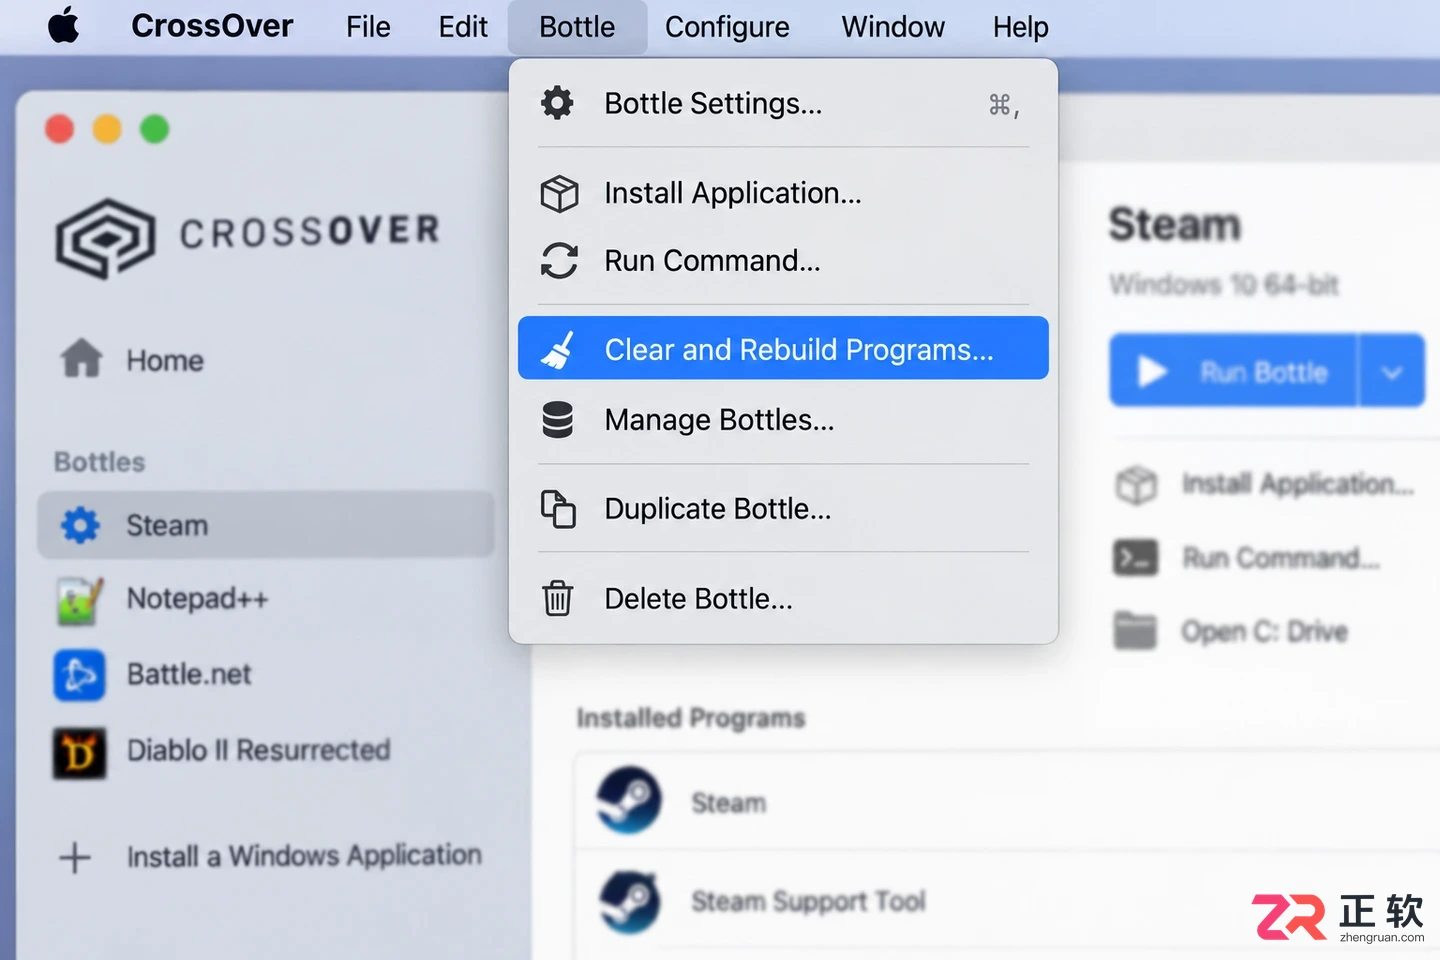This screenshot has height=960, width=1440.
Task: Click the box icon for Install Application menu entry
Action: point(559,193)
